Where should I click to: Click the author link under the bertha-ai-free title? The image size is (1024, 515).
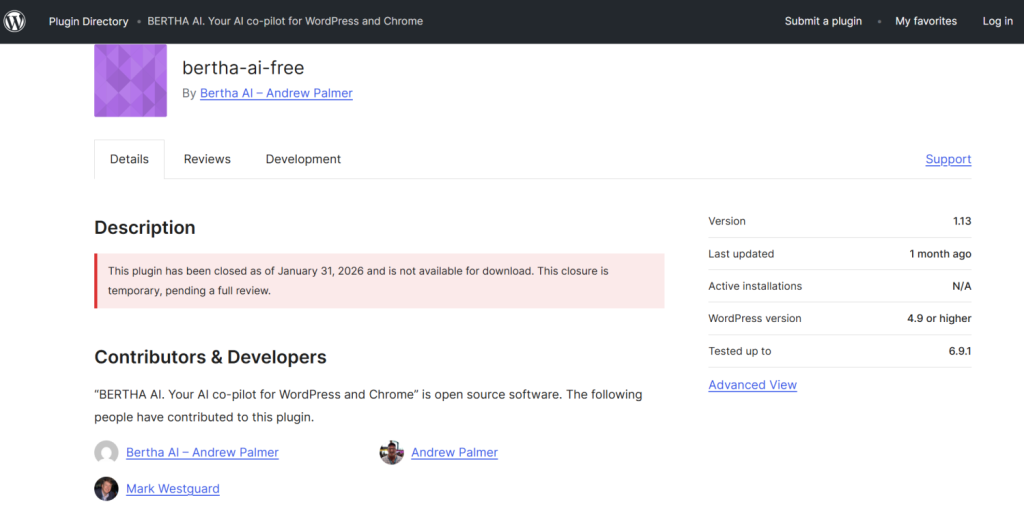tap(276, 93)
